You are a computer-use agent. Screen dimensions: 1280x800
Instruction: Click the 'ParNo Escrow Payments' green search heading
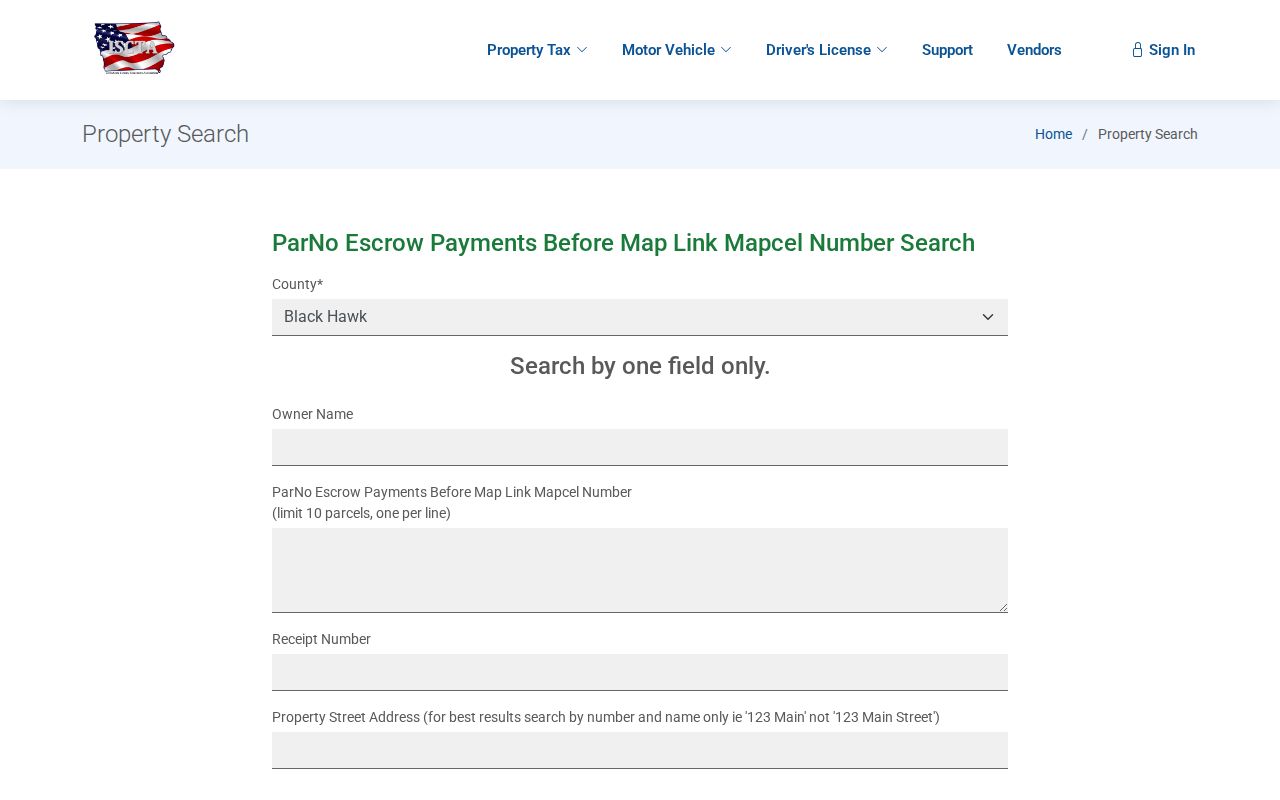pos(623,243)
